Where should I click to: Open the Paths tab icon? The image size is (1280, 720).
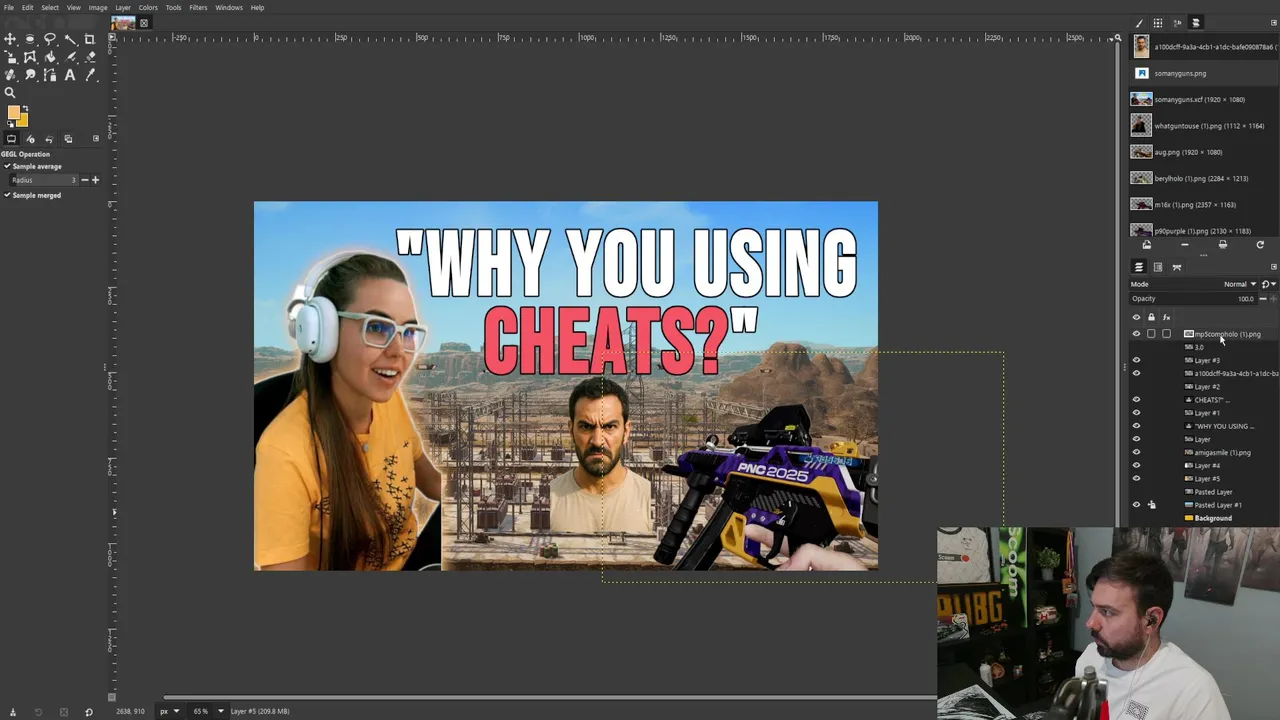click(1177, 267)
